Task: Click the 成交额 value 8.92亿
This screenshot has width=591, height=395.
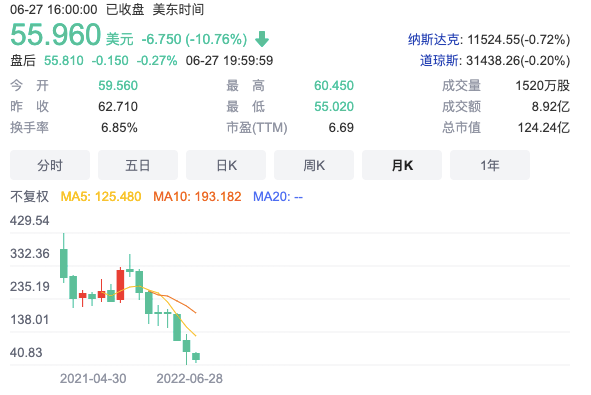Action: pyautogui.click(x=551, y=107)
